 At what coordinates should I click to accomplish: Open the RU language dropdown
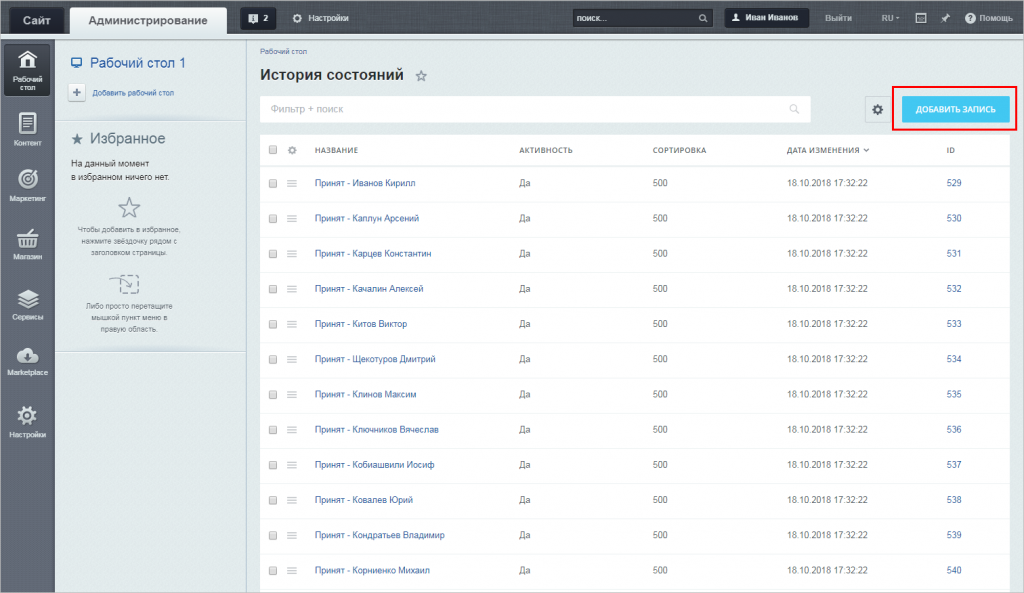(890, 18)
